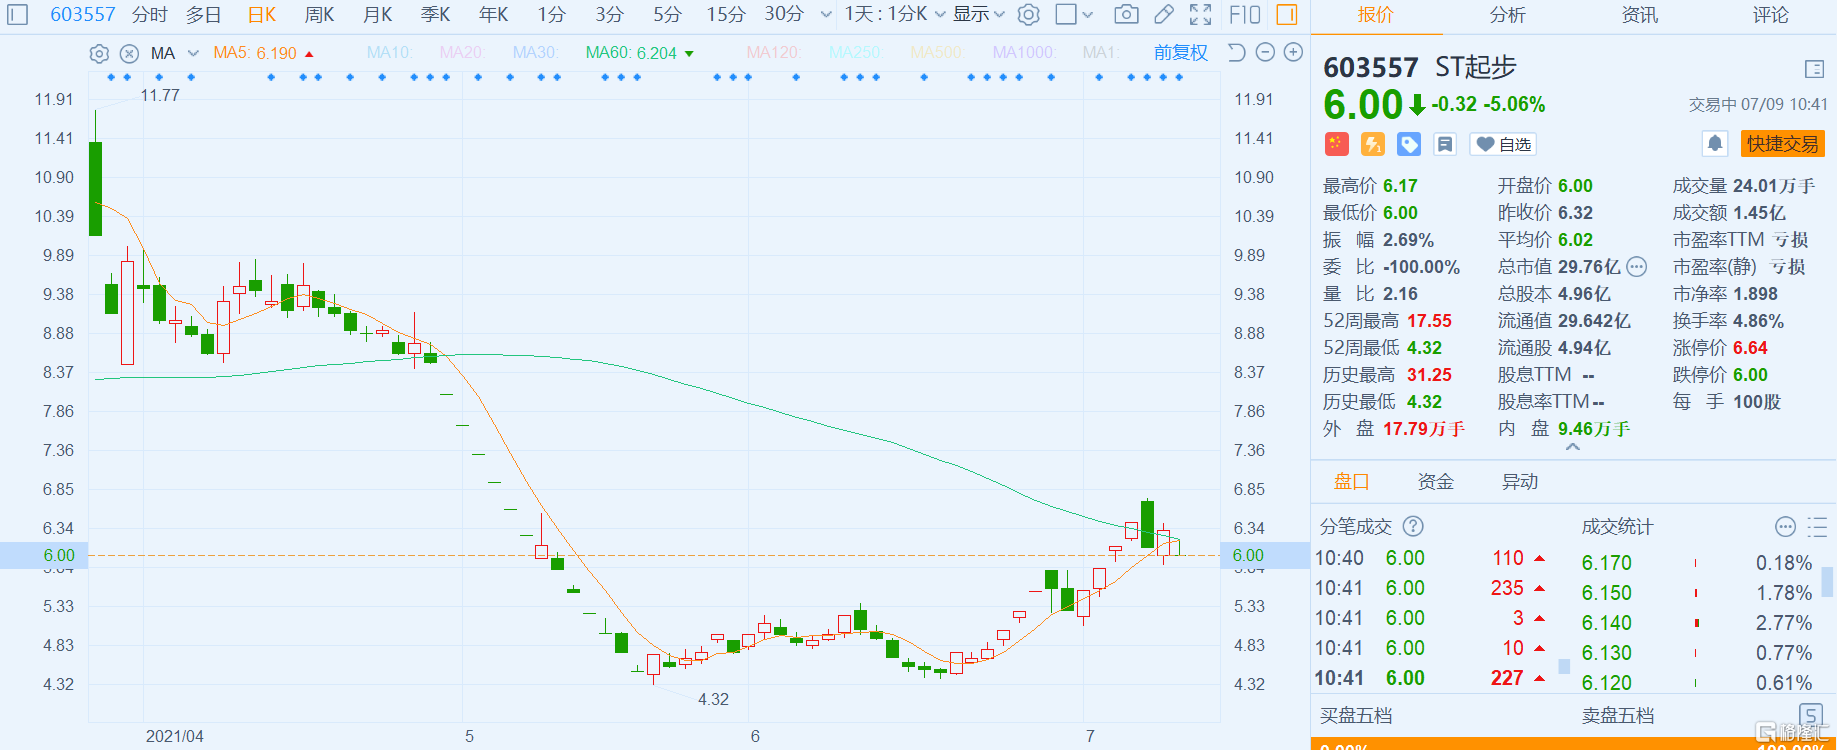The image size is (1837, 750).
Task: Click the 成交统计 scrollbar thumb
Action: (1828, 580)
